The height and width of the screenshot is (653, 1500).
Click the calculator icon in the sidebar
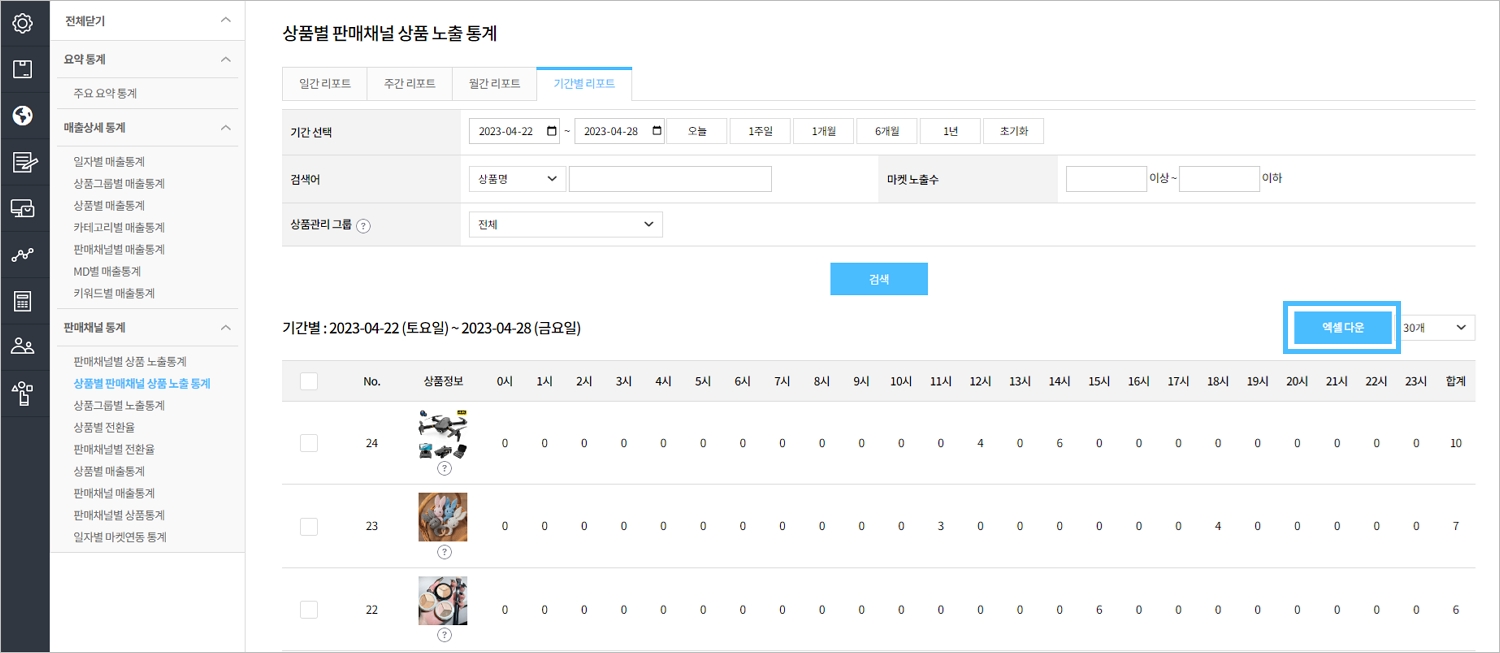[x=23, y=301]
